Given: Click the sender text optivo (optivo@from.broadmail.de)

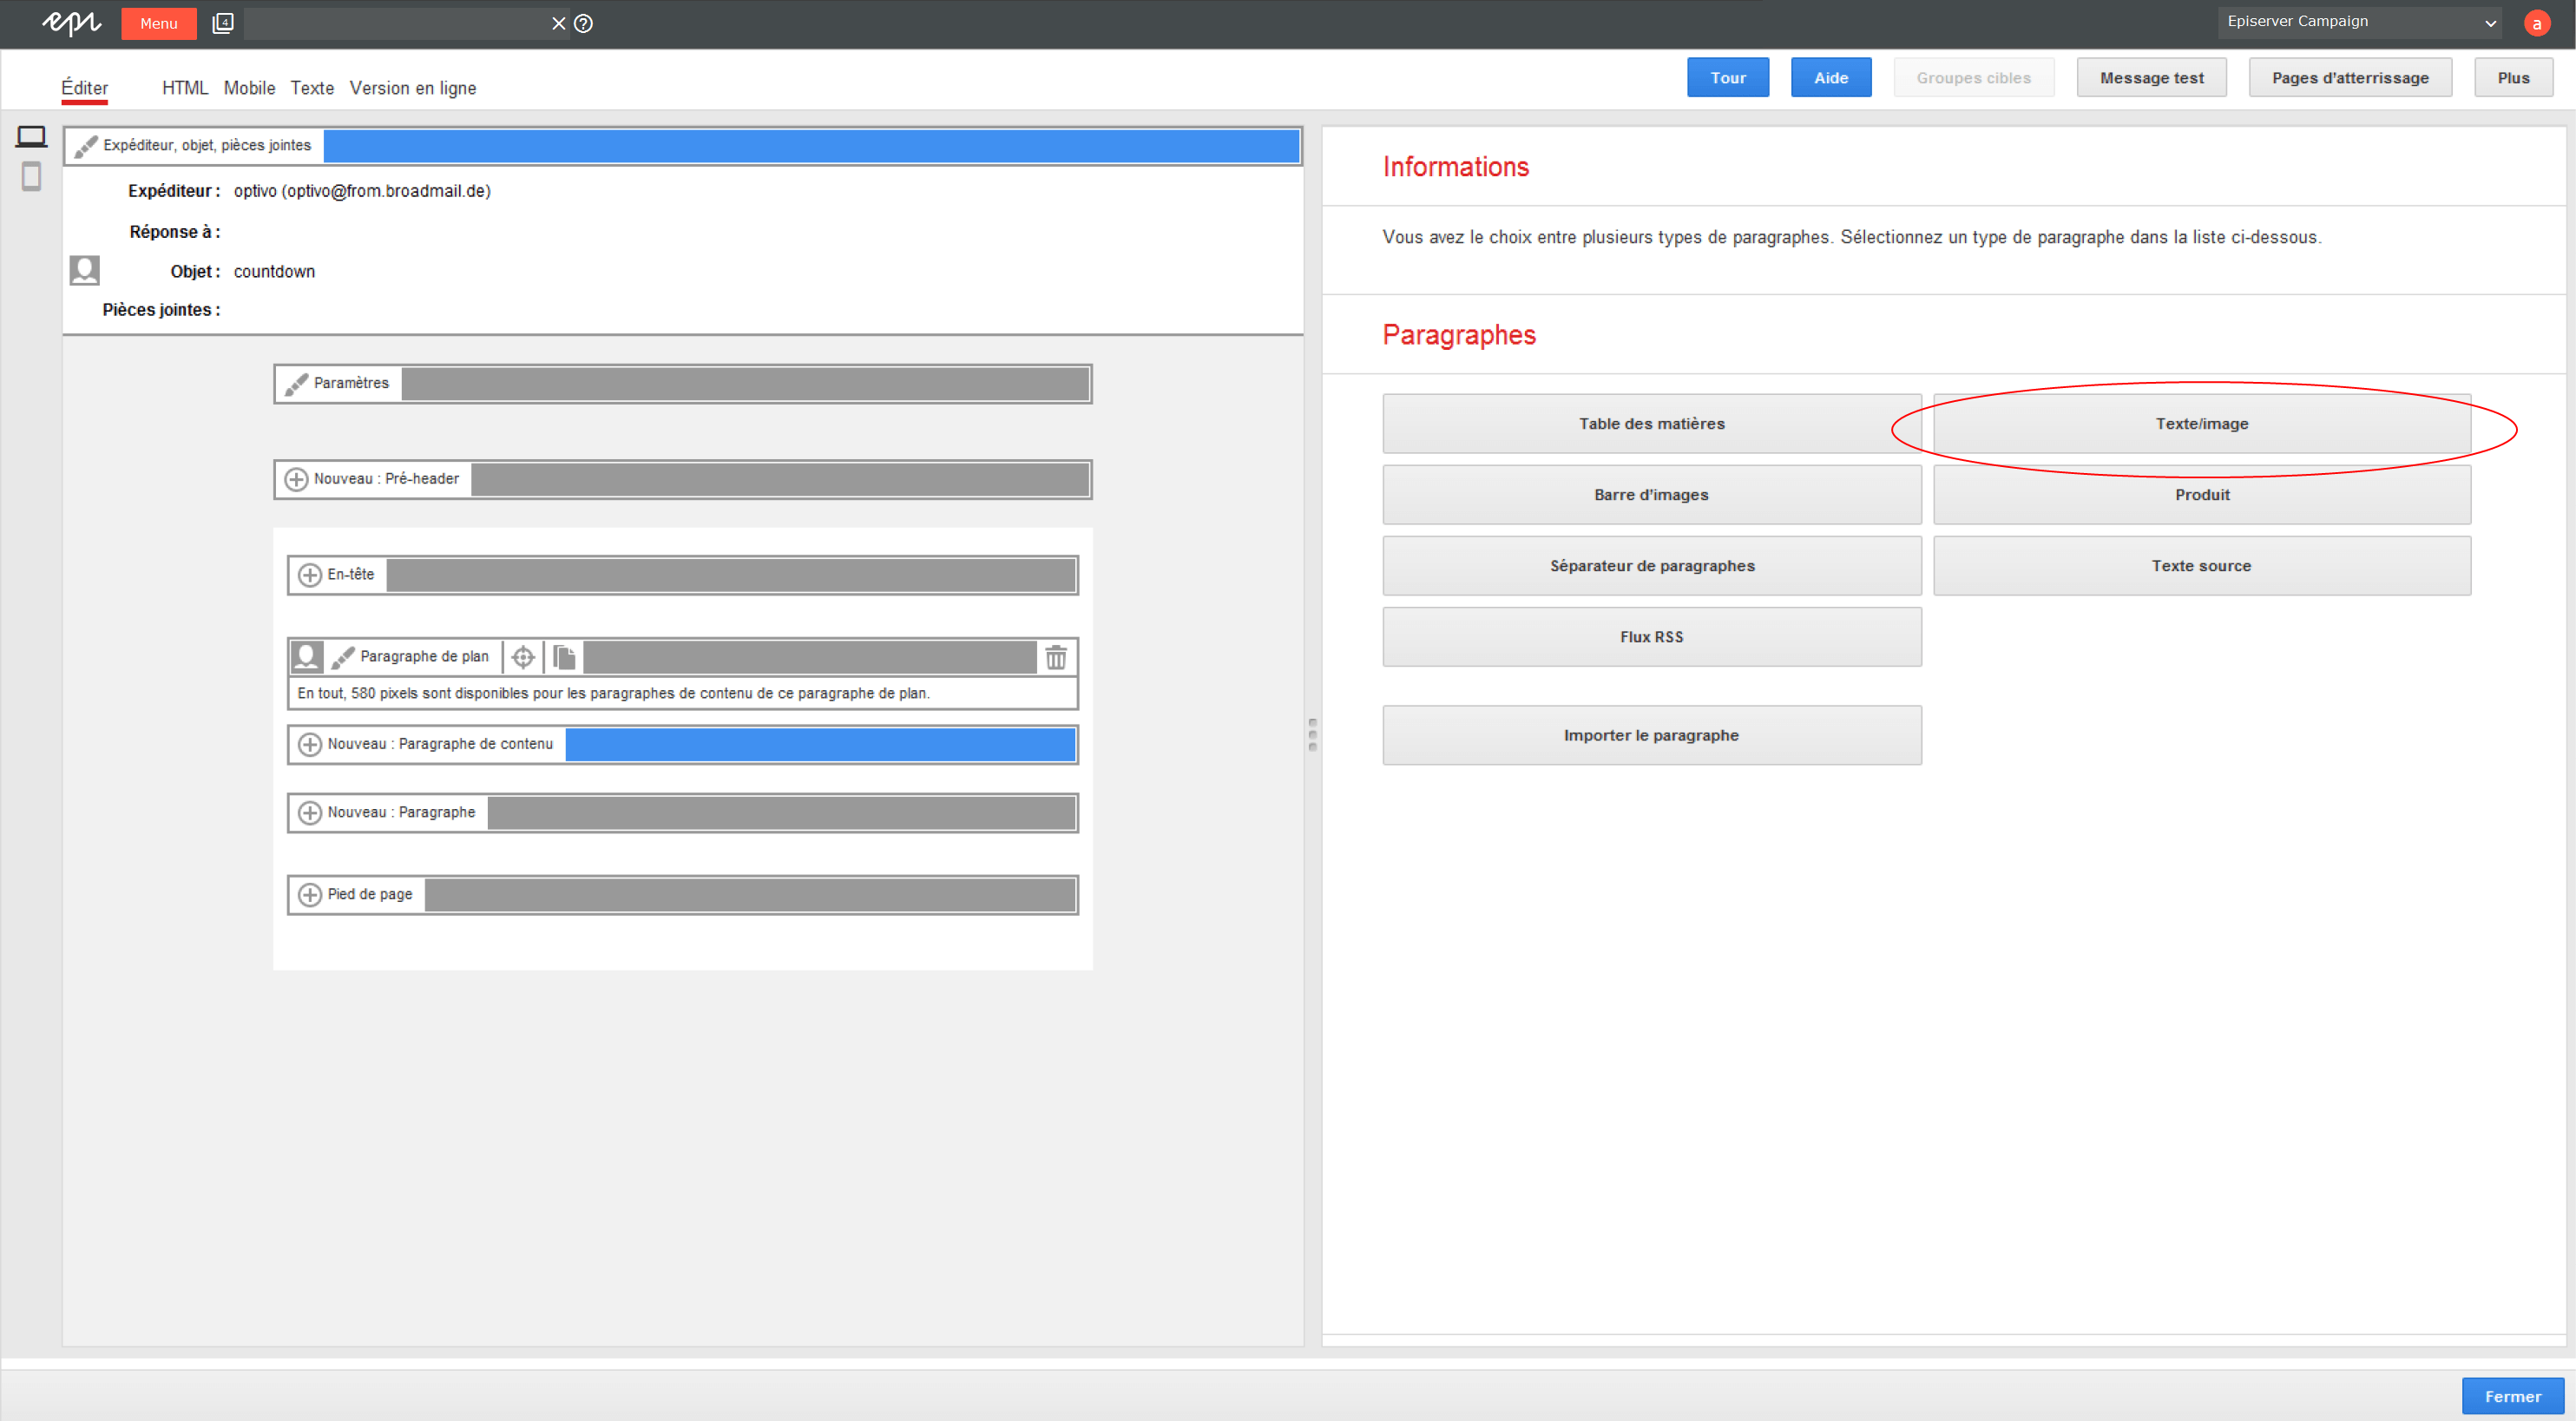Looking at the screenshot, I should click(x=362, y=191).
